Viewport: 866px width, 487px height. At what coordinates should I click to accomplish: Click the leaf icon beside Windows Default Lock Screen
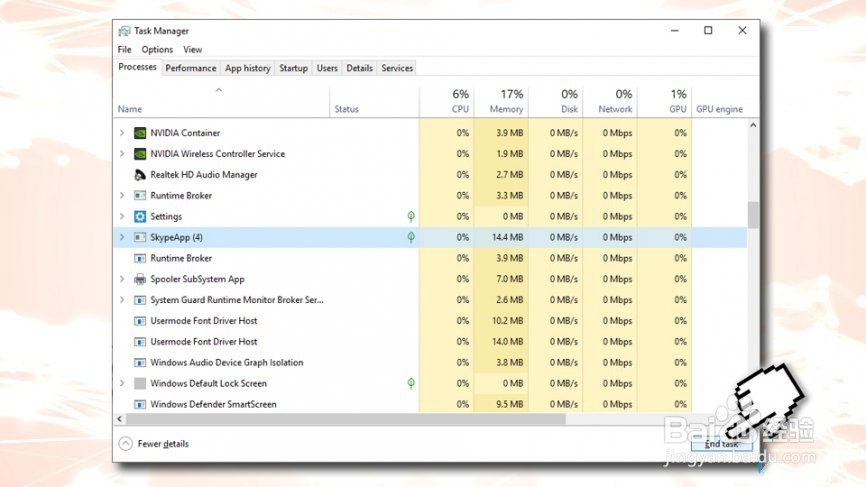411,383
